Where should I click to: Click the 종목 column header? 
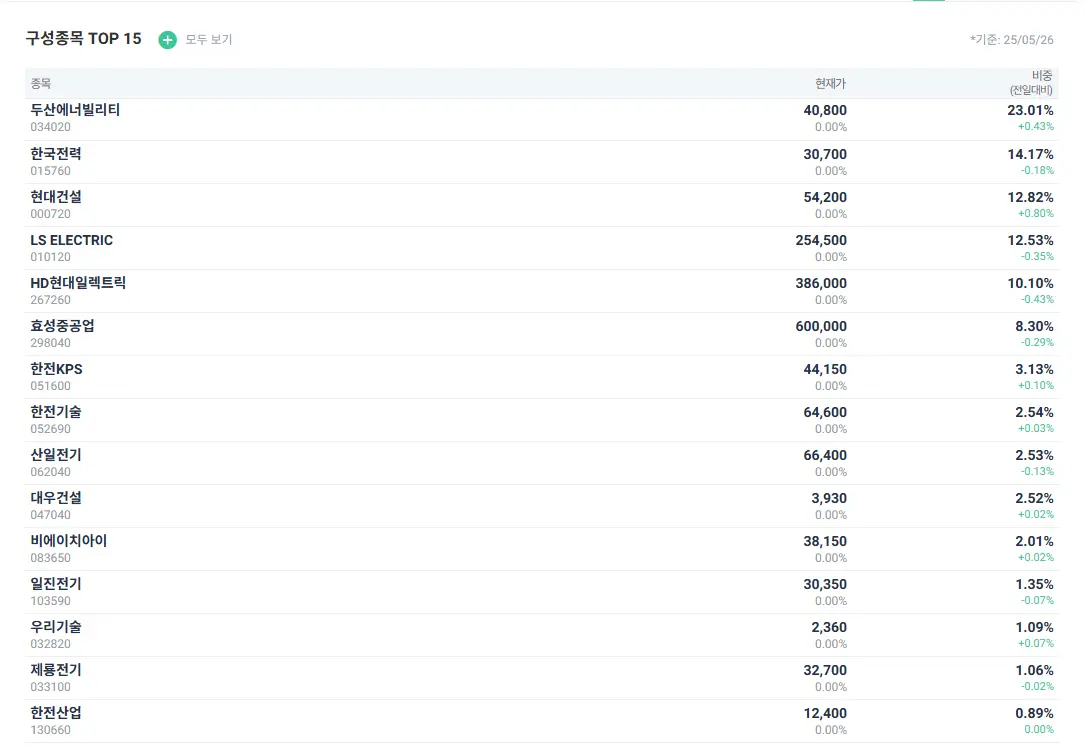point(41,84)
